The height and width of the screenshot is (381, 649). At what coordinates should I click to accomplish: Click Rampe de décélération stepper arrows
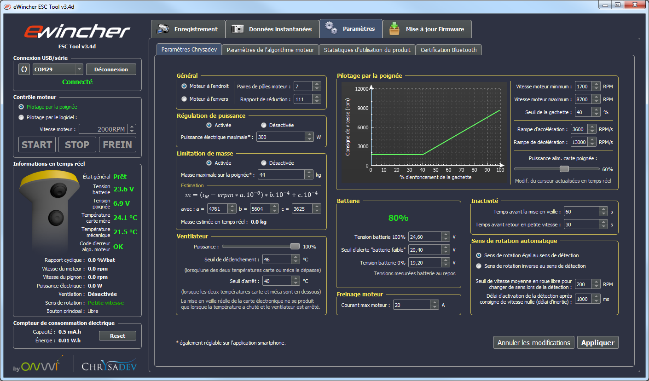[592, 142]
